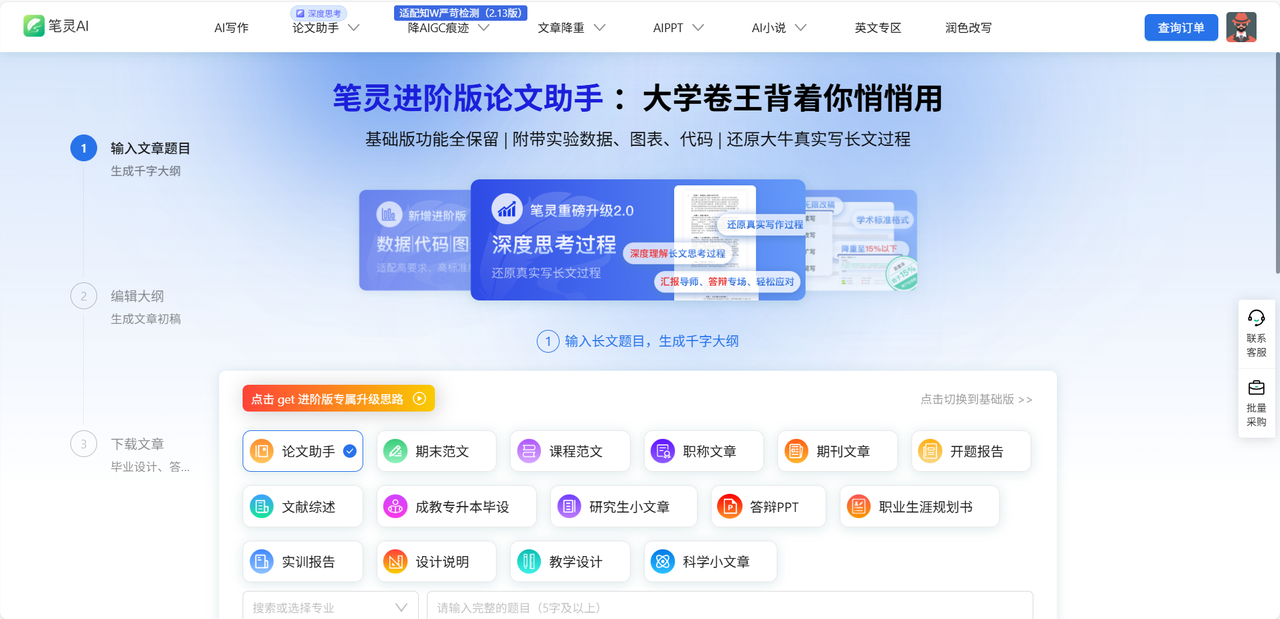This screenshot has width=1280, height=619.
Task: Click the 期刊文章 icon
Action: point(796,451)
